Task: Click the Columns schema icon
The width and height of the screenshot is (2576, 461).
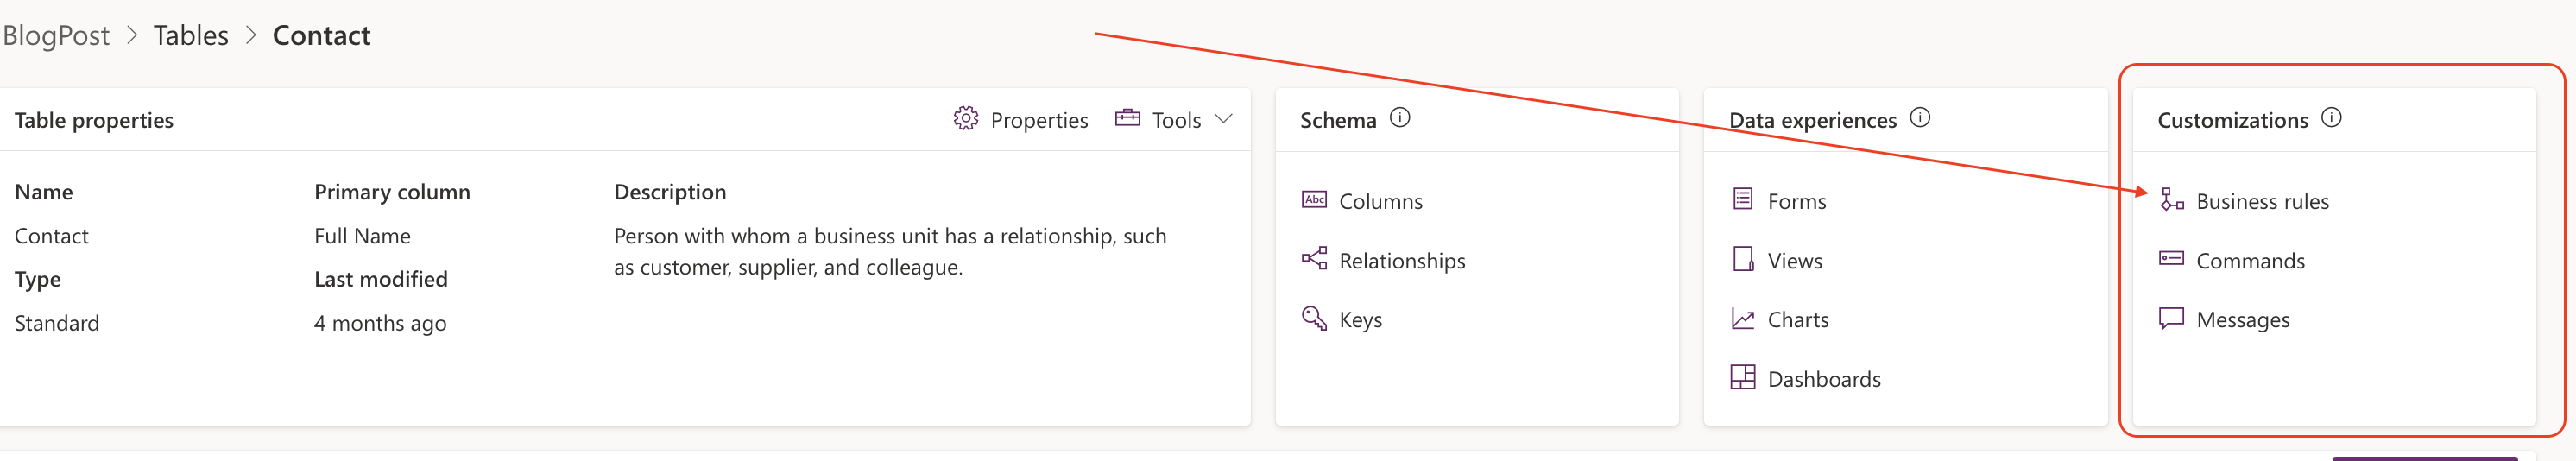Action: coord(1313,200)
